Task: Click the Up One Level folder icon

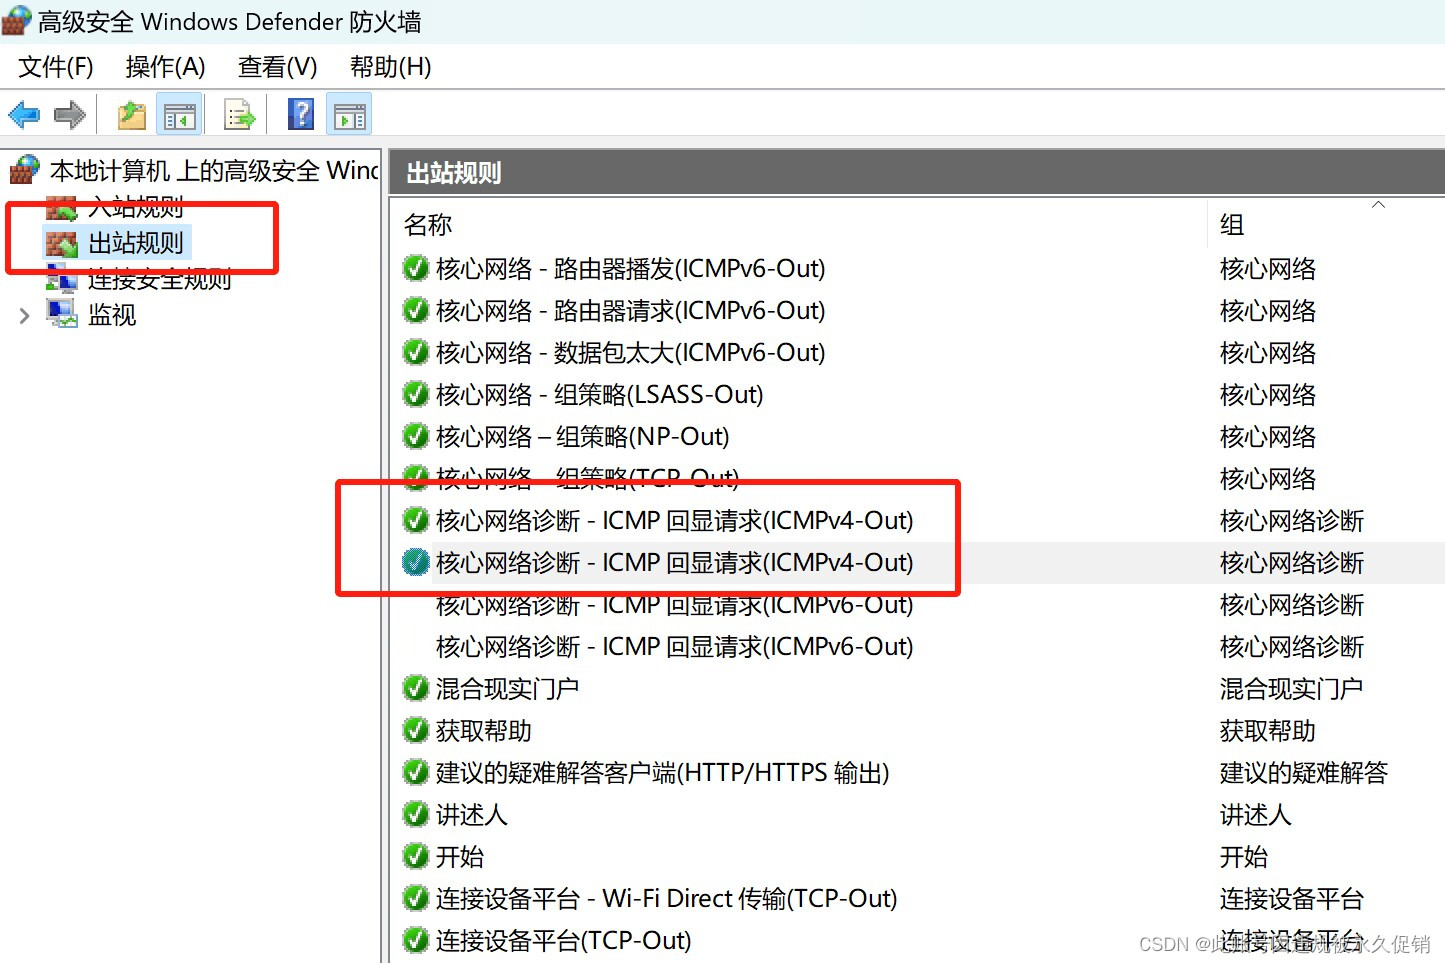Action: tap(131, 115)
